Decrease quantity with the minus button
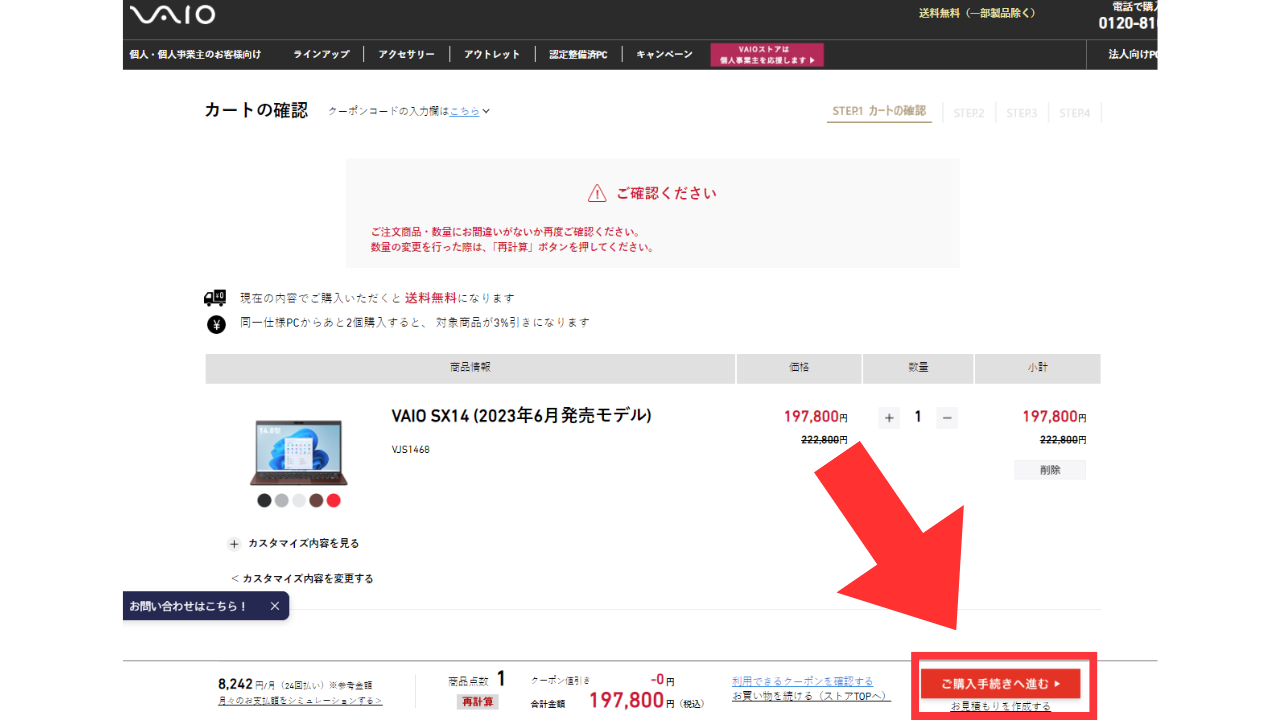This screenshot has width=1280, height=720. click(x=947, y=418)
